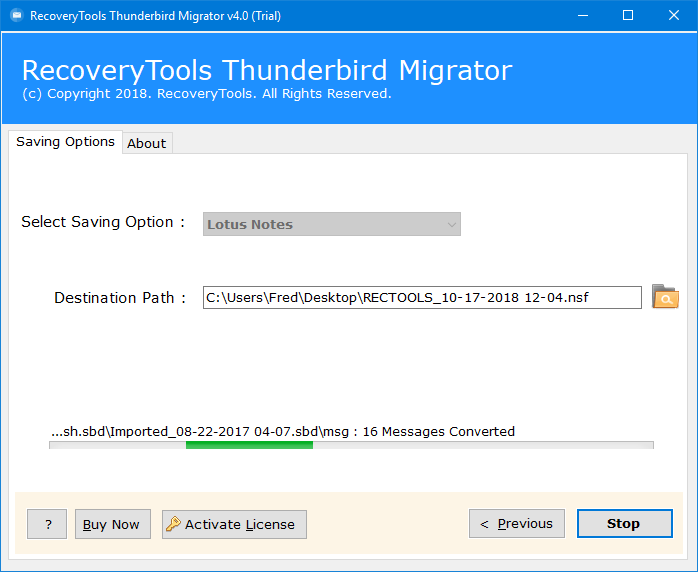Switch to the Saving Options tab
This screenshot has height=572, width=698.
pyautogui.click(x=65, y=142)
